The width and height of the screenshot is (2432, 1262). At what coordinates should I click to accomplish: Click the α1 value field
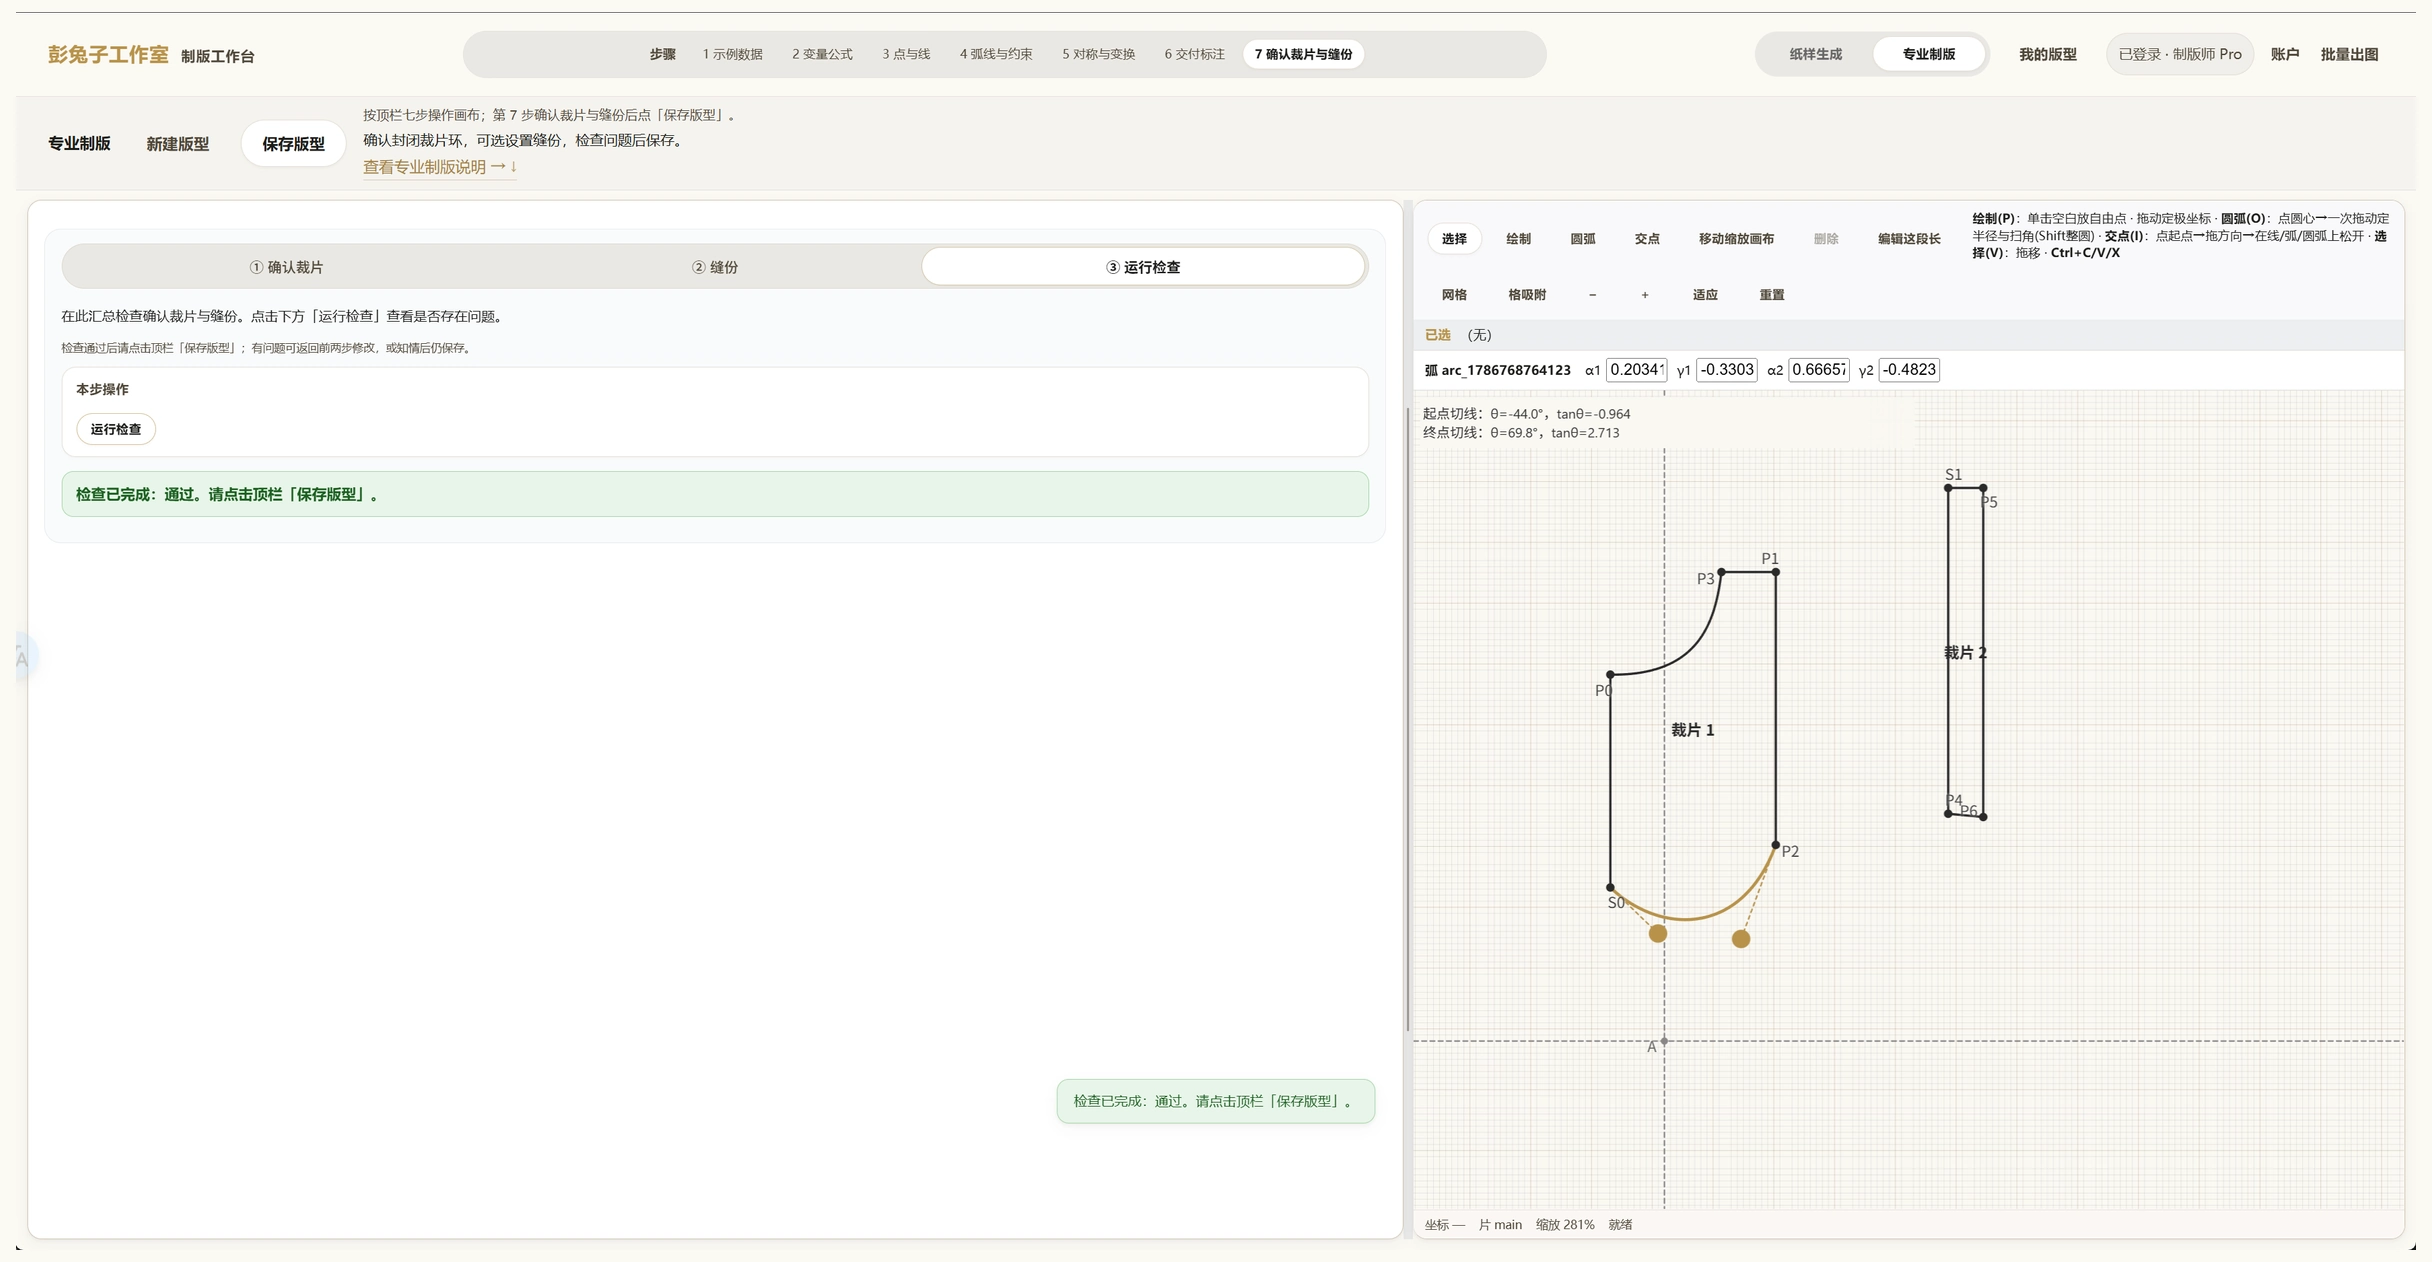tap(1636, 370)
